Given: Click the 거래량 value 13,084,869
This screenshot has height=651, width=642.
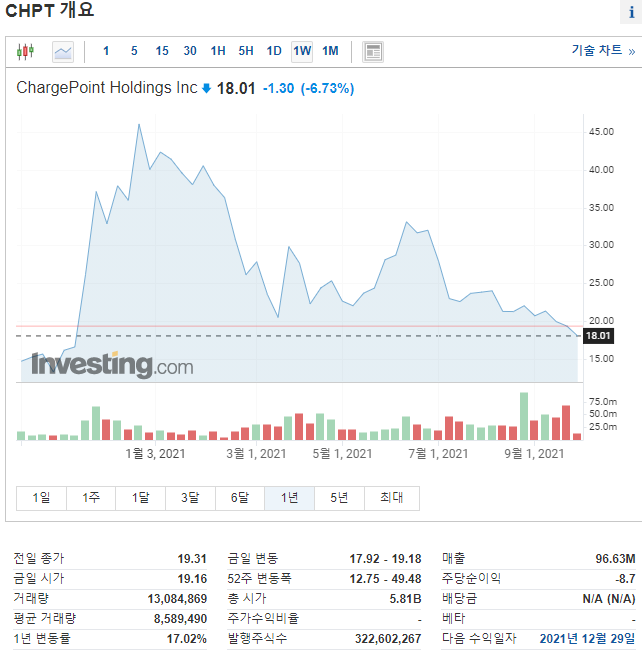Looking at the screenshot, I should pyautogui.click(x=177, y=599).
